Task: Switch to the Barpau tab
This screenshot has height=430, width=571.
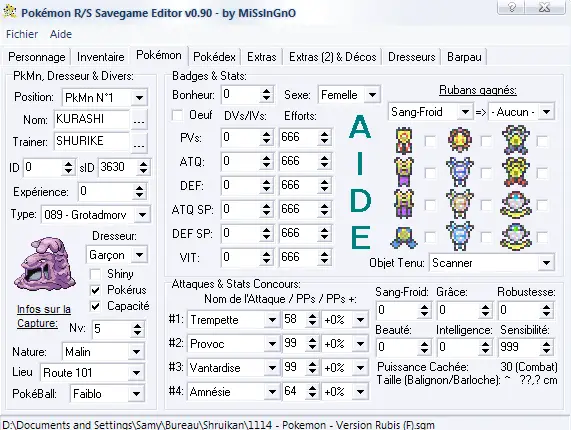Action: click(x=464, y=57)
